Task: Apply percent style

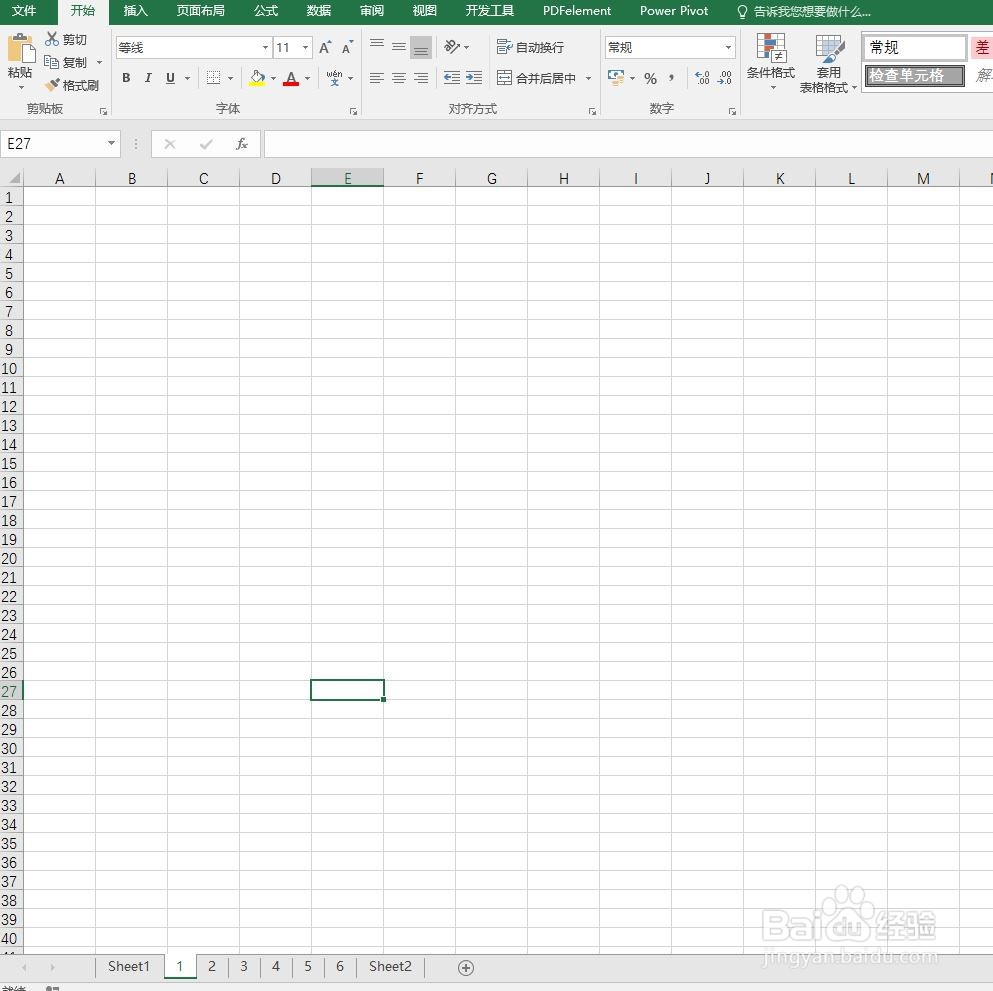Action: click(650, 79)
